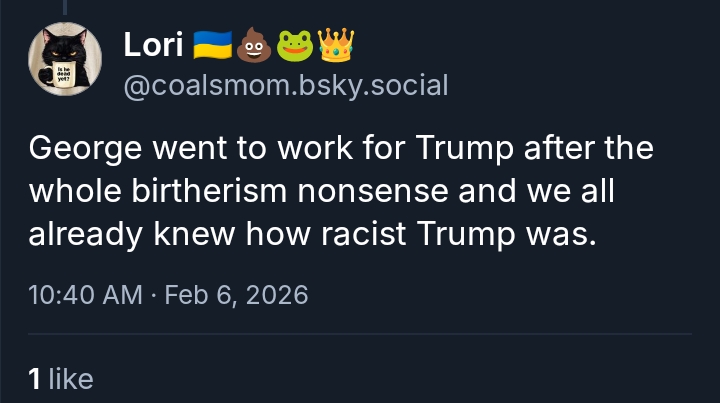Screen dimensions: 720x403
Task: Click the like count number 1
Action: tap(35, 378)
